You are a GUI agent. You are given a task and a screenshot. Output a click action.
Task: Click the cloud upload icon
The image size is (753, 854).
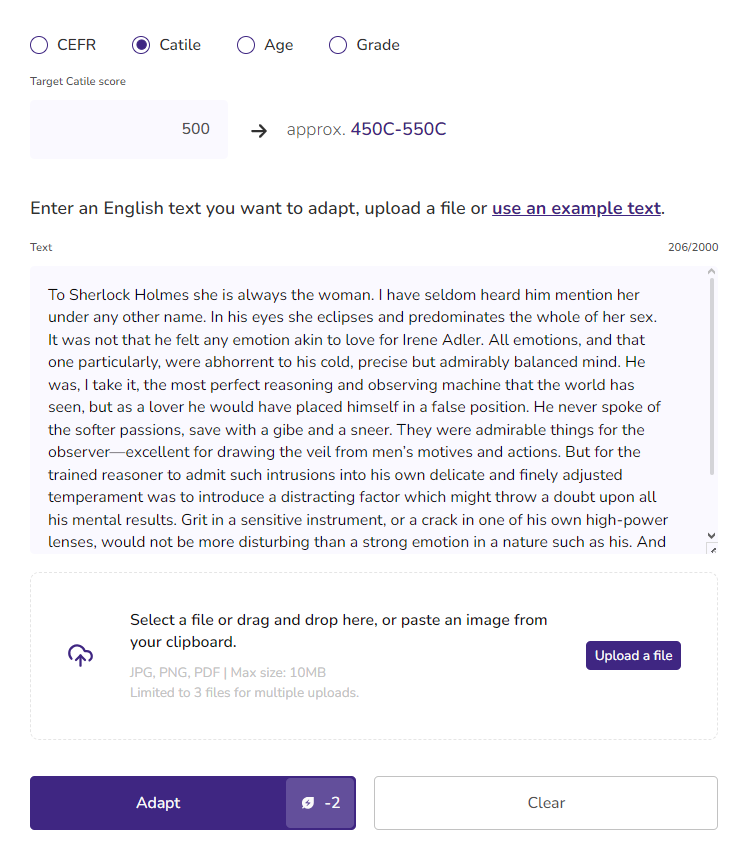80,655
